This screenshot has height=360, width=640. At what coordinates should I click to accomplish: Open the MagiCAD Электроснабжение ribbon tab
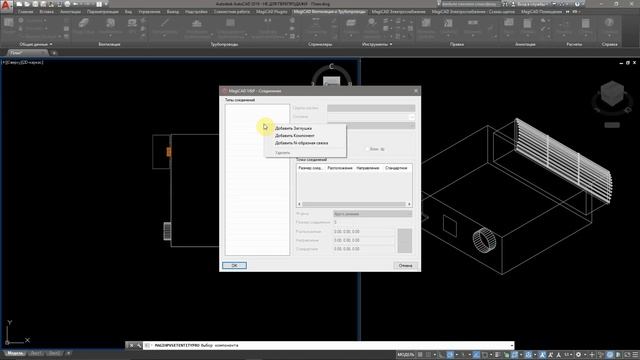click(x=398, y=12)
